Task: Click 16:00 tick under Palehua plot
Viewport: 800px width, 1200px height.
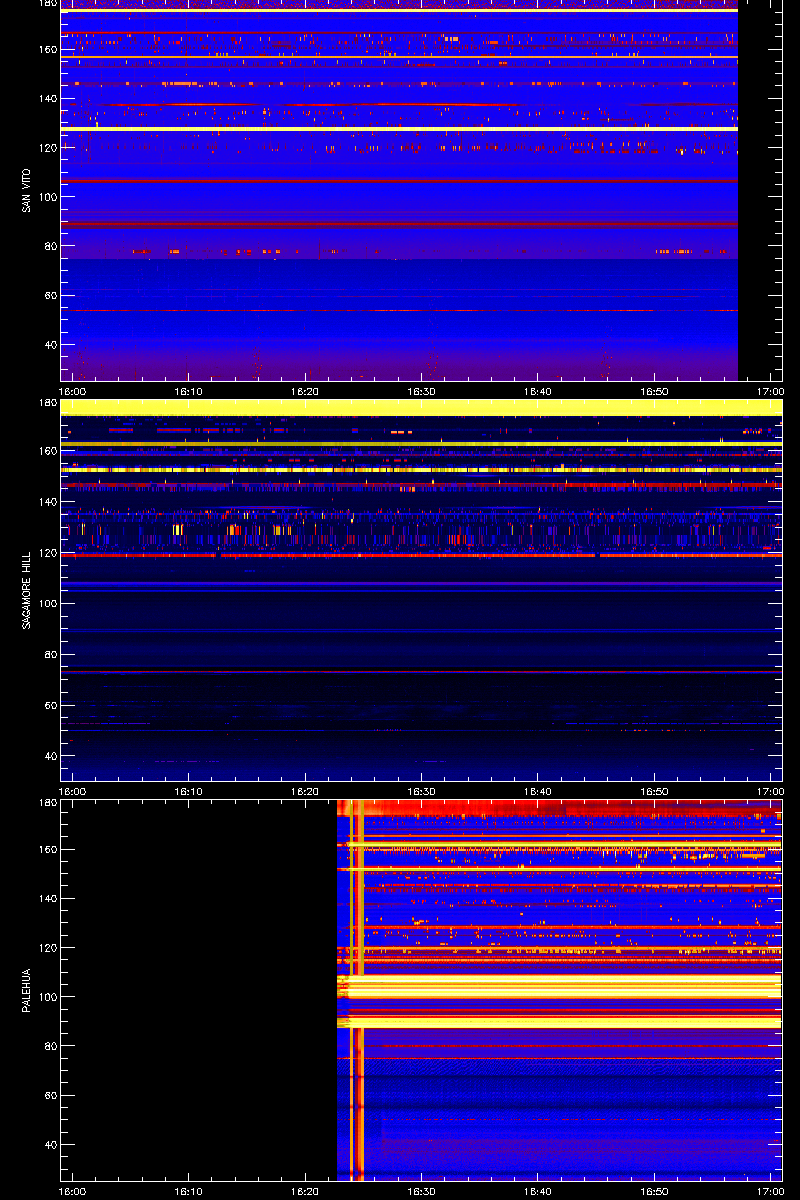Action: [73, 1191]
